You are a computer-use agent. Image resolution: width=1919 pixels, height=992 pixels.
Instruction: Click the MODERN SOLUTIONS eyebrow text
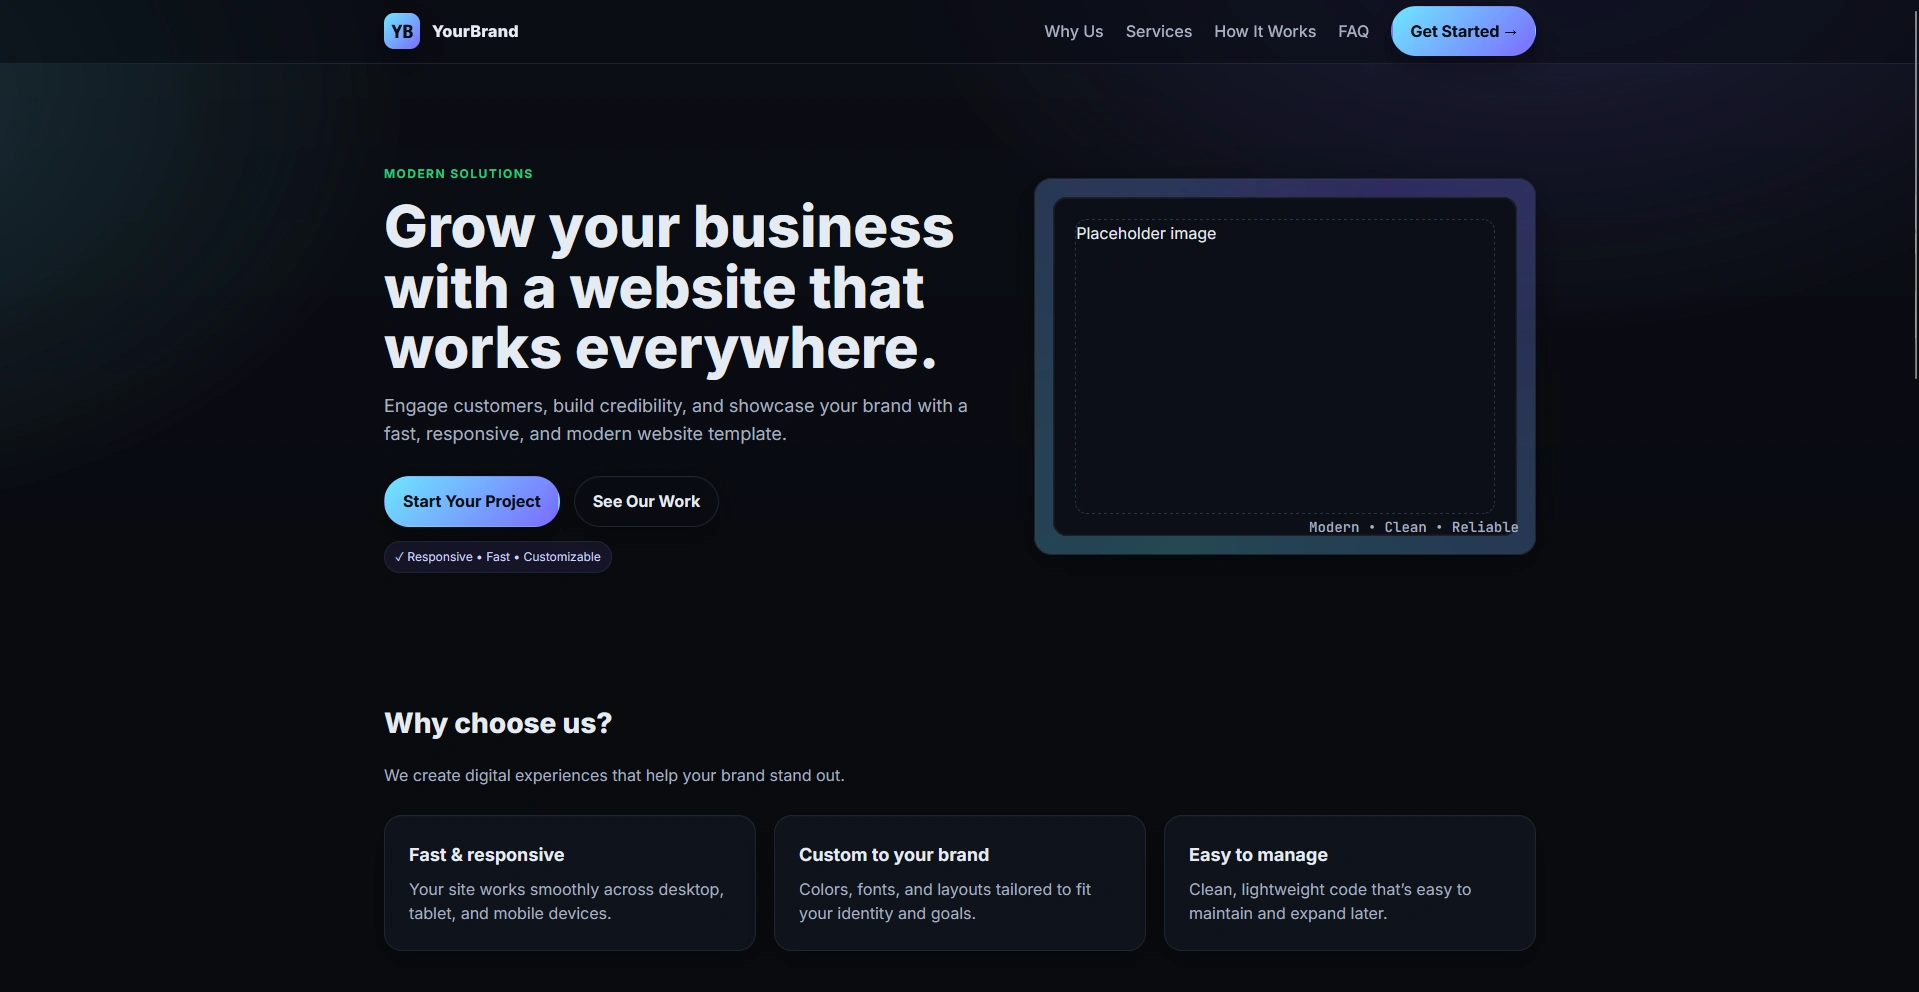click(x=458, y=174)
